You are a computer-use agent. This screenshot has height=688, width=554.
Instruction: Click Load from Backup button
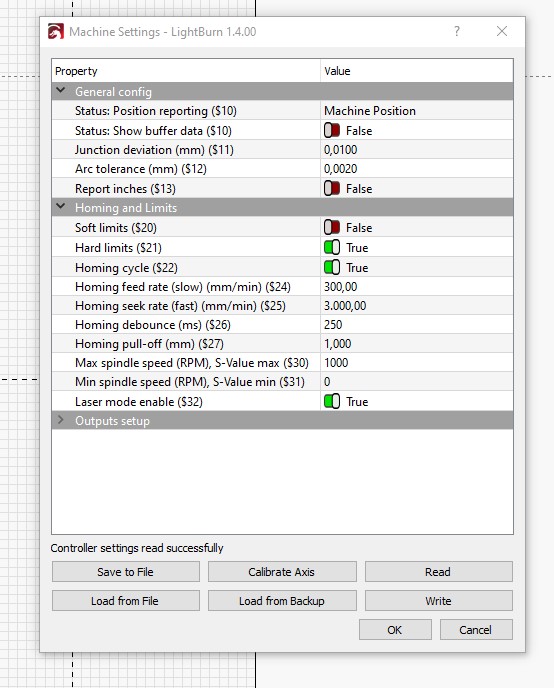click(x=282, y=601)
